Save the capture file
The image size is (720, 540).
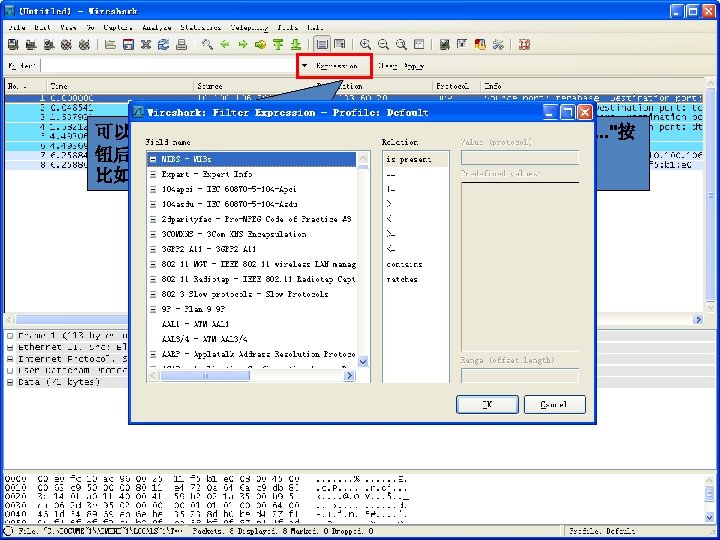tap(128, 45)
